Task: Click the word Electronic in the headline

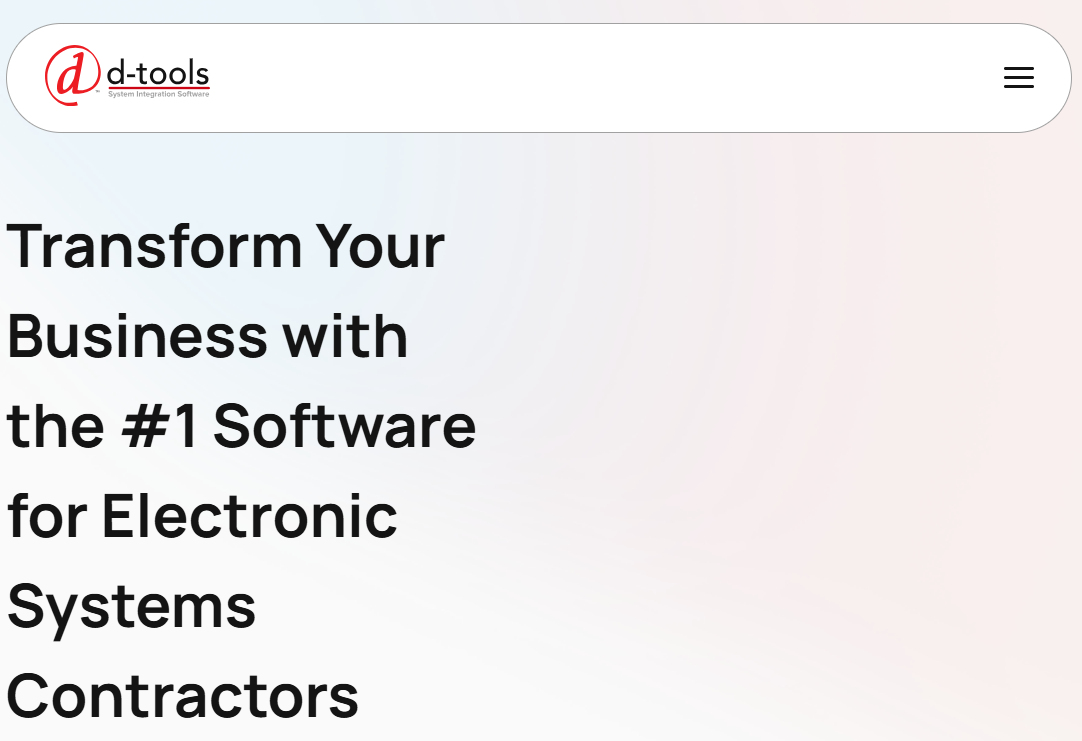Action: click(x=250, y=516)
